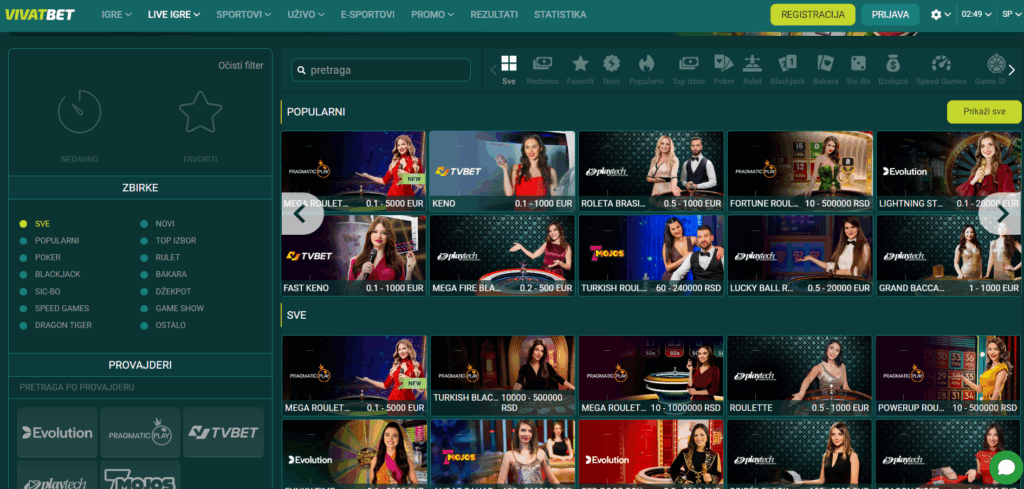Open the Speed Games category icon
The width and height of the screenshot is (1024, 489).
tap(941, 68)
